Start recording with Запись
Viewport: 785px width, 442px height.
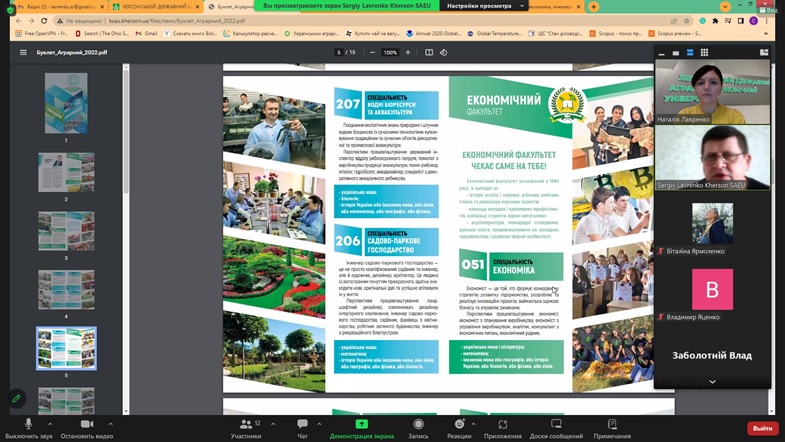click(x=419, y=428)
